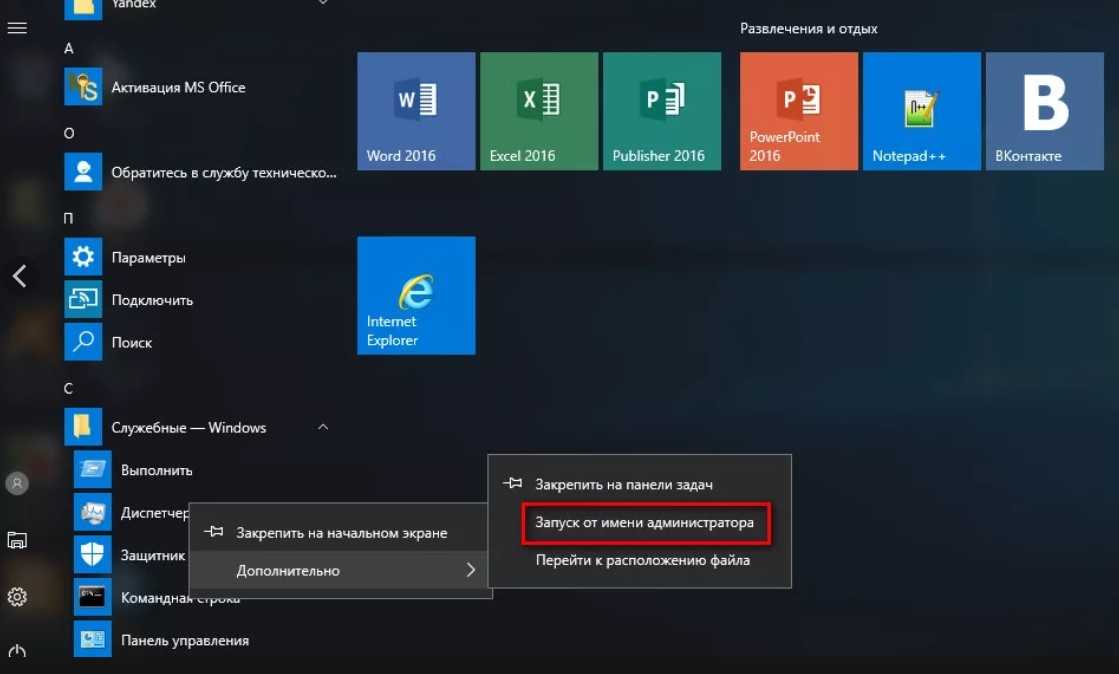The height and width of the screenshot is (674, 1119).
Task: Launch the Notepad++ tile
Action: click(x=921, y=111)
